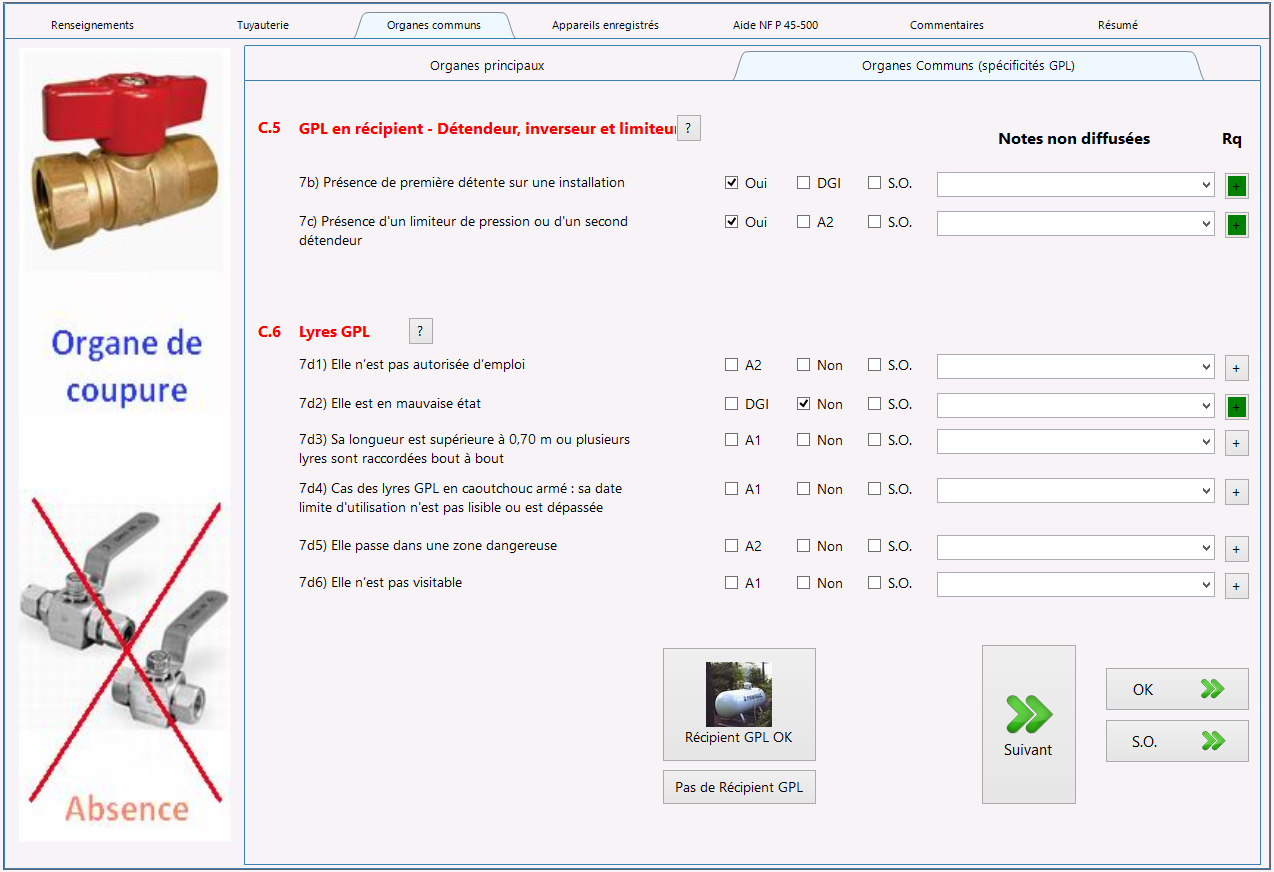Open the notes dropdown for row 7d3
Screen dimensions: 1274x872
coord(1206,443)
